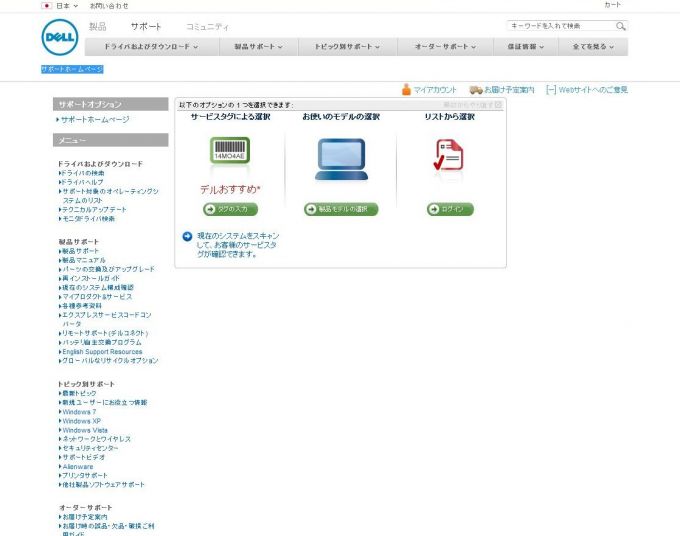Open ネットワークとワイヤレス sidebar link
The image size is (680, 536).
tap(96, 439)
